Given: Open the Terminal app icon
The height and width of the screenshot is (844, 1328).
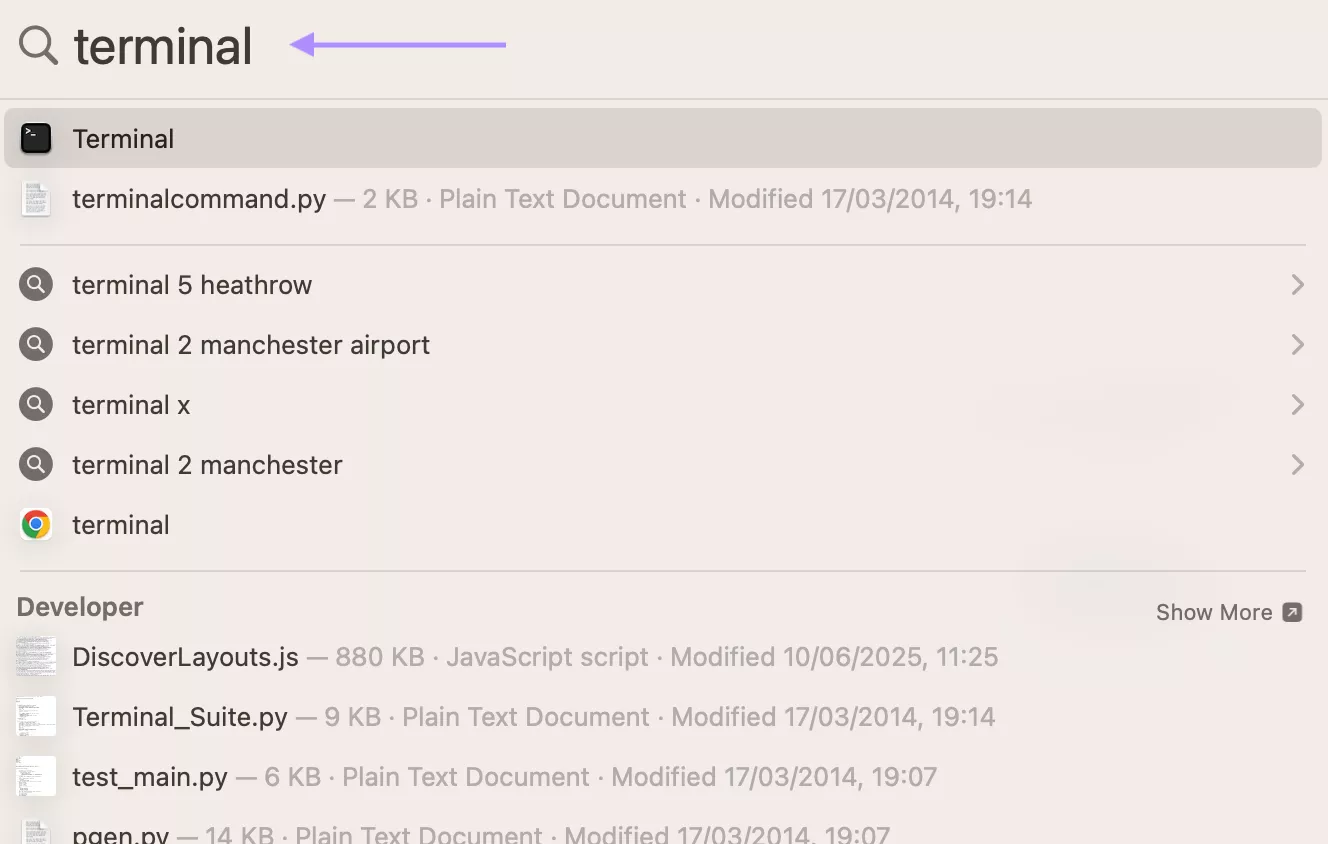Looking at the screenshot, I should click(36, 139).
